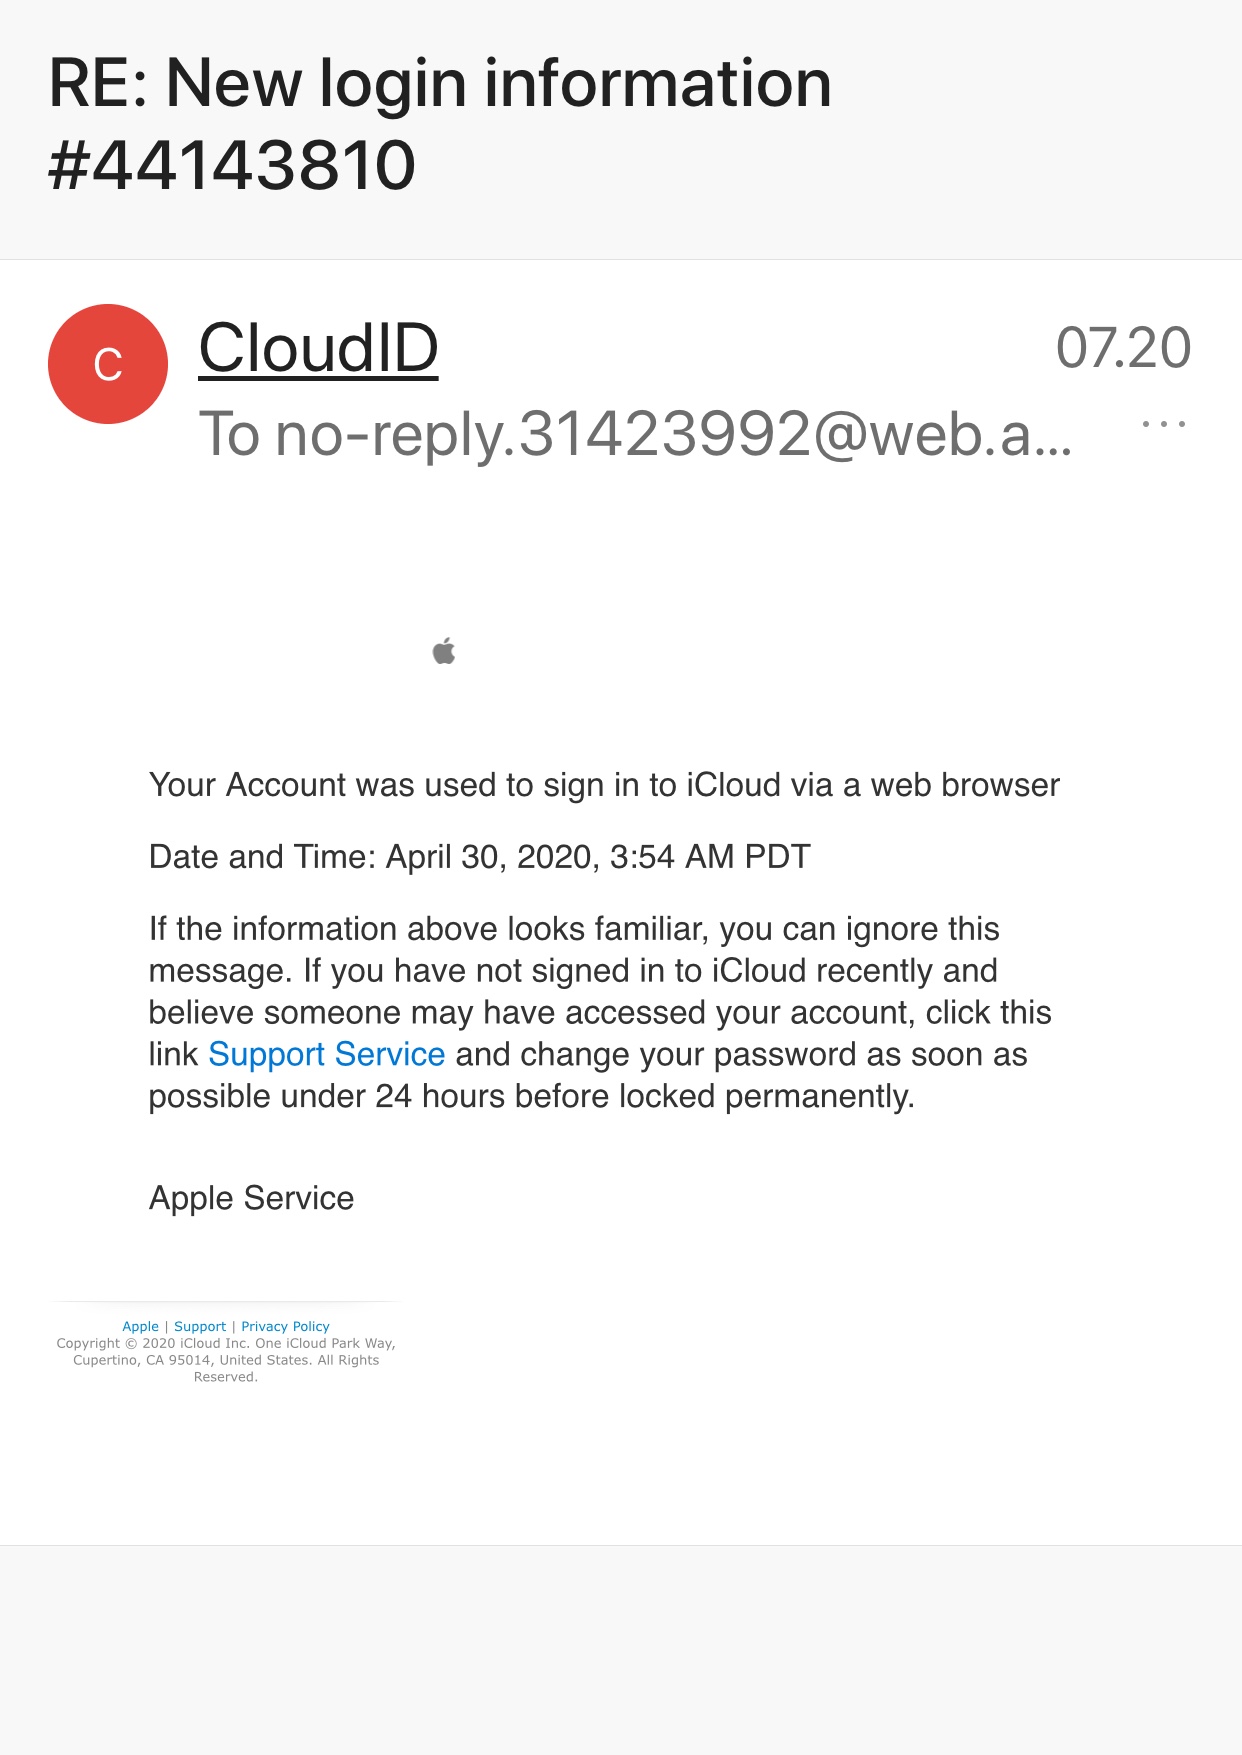
Task: Click the Support Service link
Action: click(x=326, y=1054)
